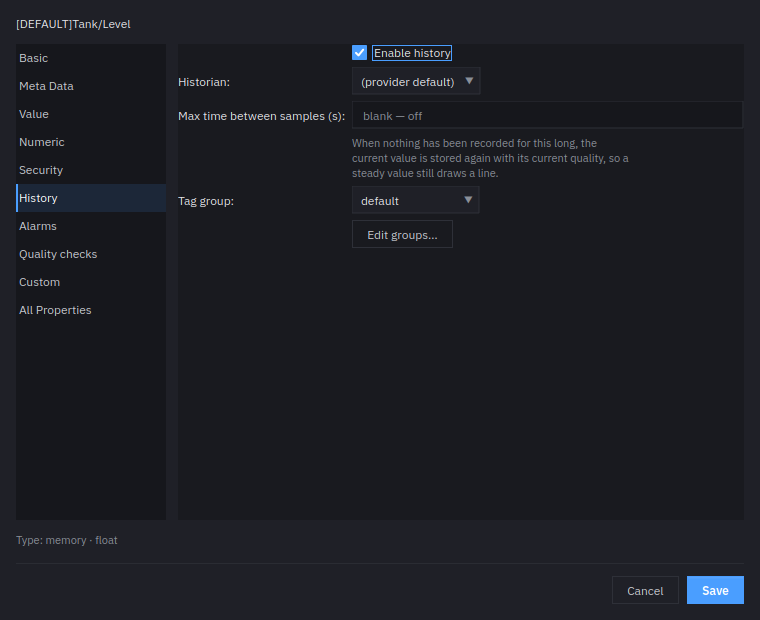Switch to Quality checks section

[91, 254]
